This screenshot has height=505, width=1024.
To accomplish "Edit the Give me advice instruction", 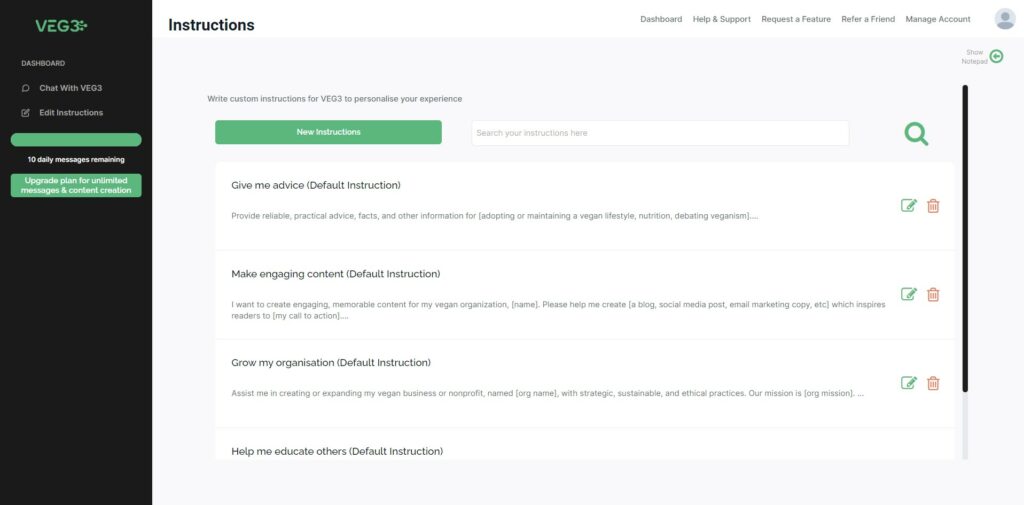I will click(x=908, y=206).
